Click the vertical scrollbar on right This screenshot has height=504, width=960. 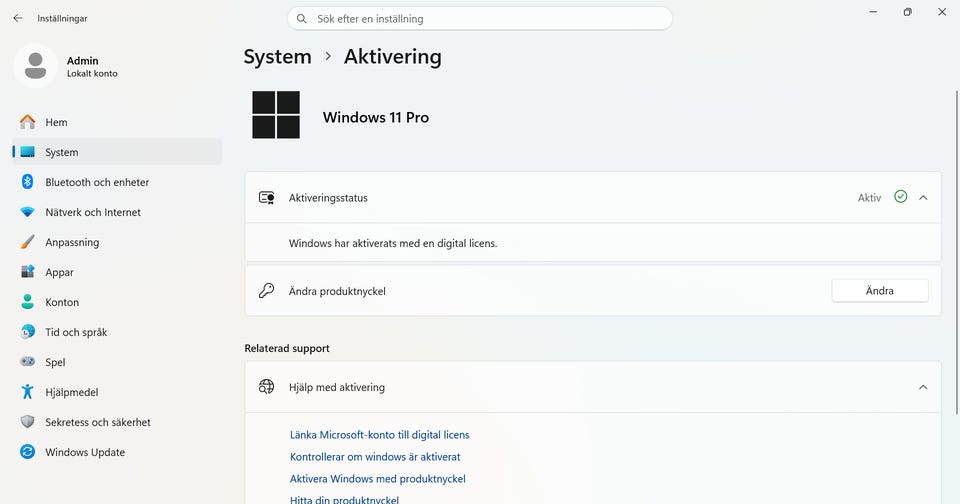click(956, 251)
